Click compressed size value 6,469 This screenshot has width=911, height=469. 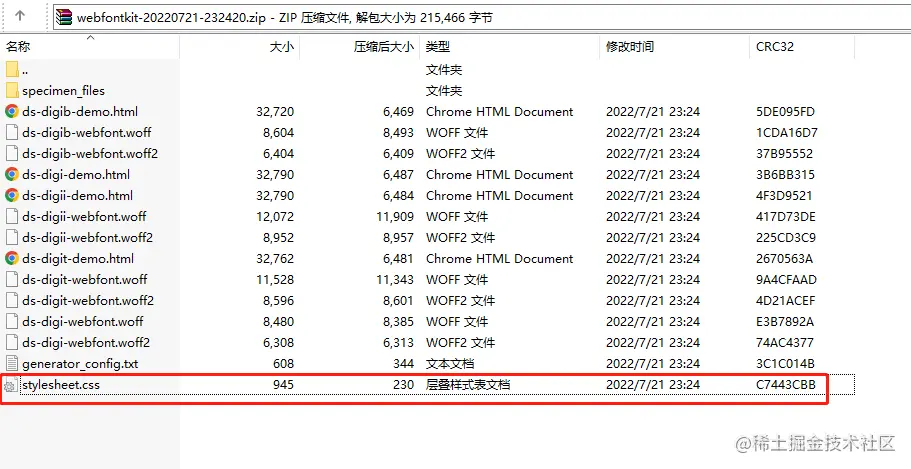pyautogui.click(x=399, y=112)
